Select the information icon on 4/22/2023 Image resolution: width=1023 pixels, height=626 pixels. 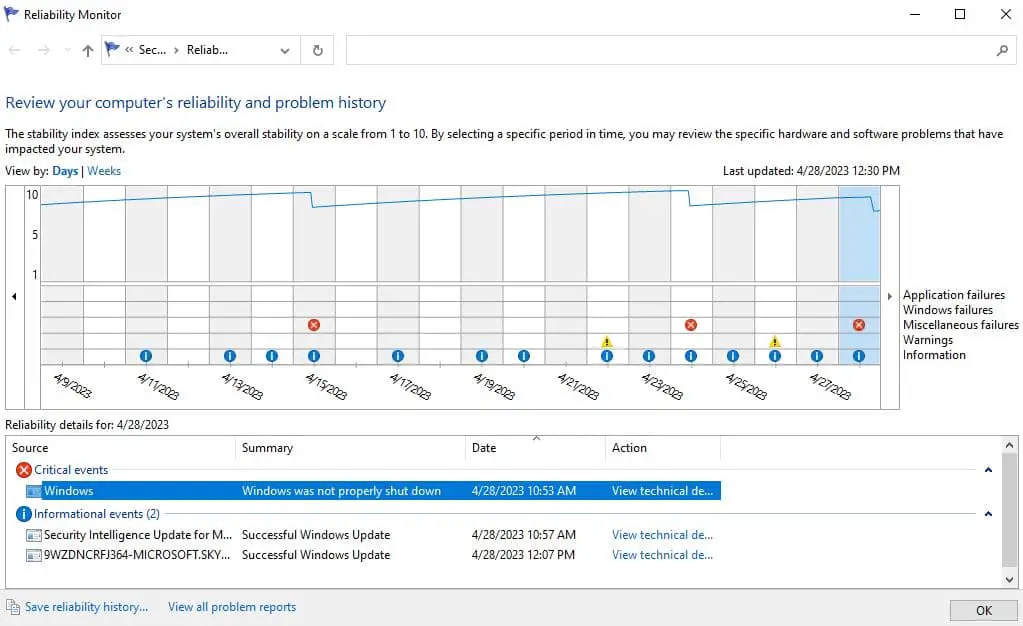tap(607, 356)
